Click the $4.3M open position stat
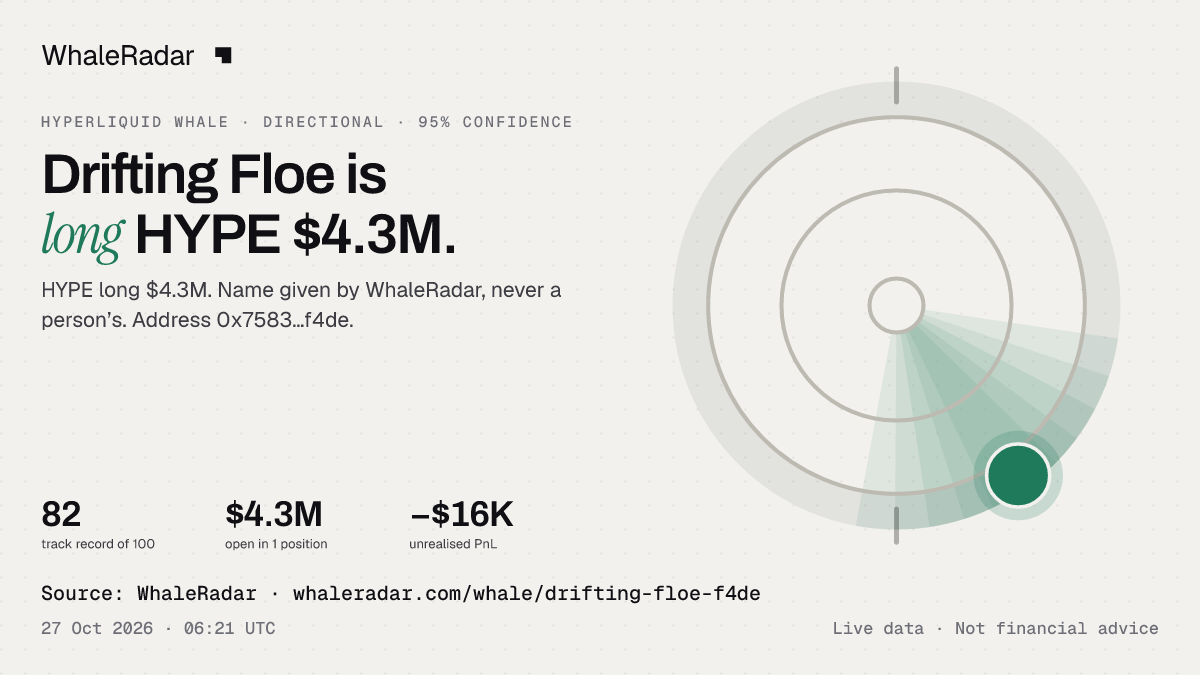1200x675 pixels. tap(274, 515)
